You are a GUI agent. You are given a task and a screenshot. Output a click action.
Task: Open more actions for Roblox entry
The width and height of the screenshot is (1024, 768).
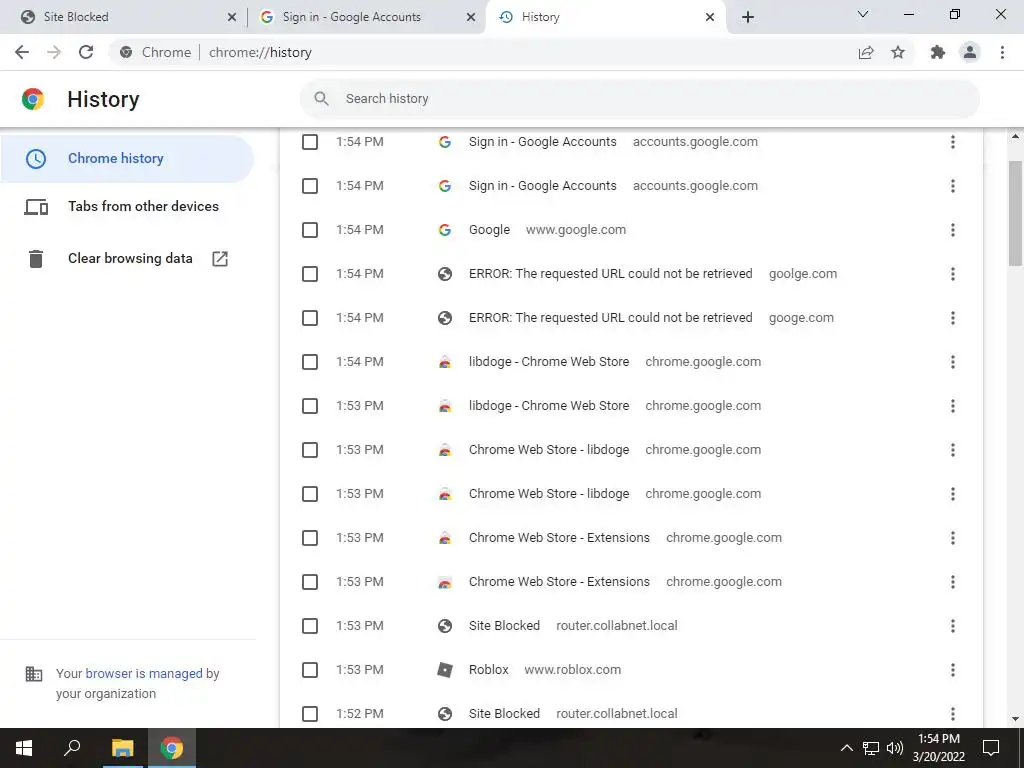coord(953,670)
